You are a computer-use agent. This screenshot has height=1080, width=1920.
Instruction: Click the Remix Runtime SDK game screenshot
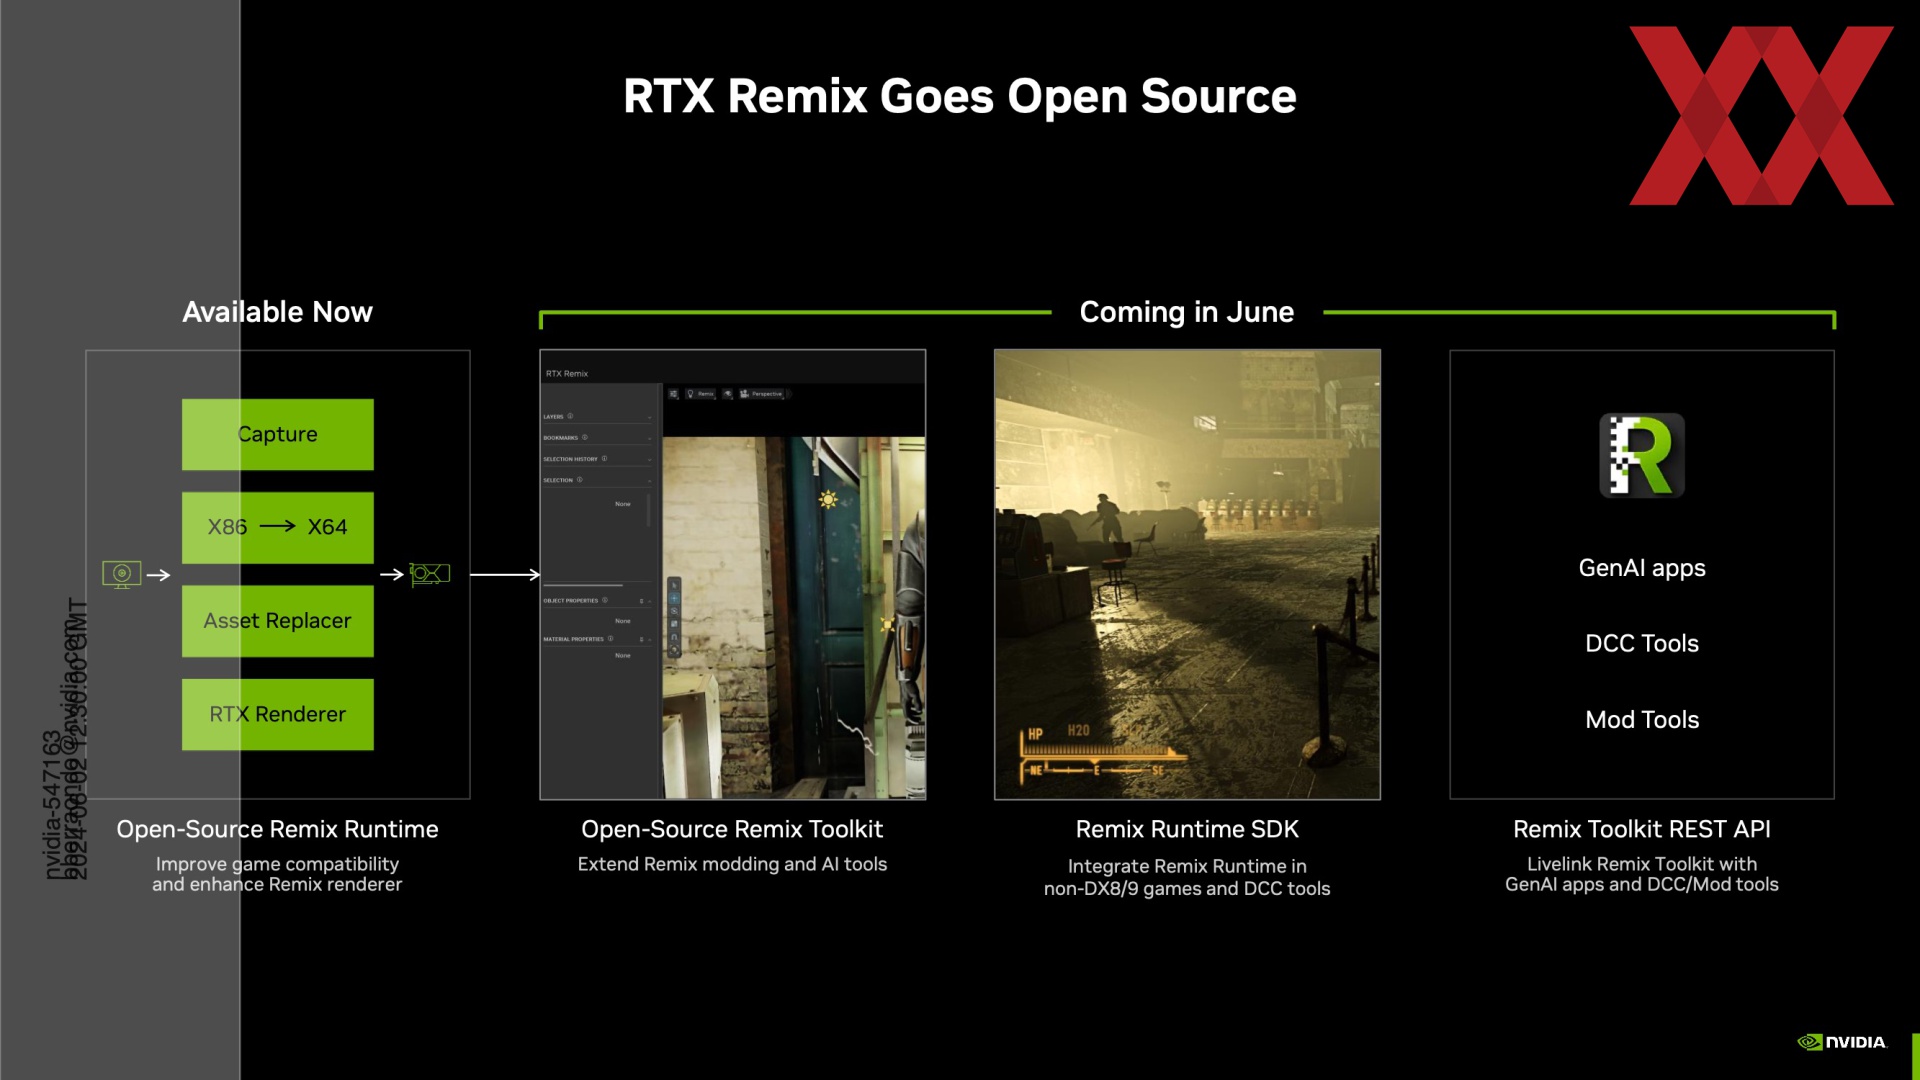(x=1187, y=574)
